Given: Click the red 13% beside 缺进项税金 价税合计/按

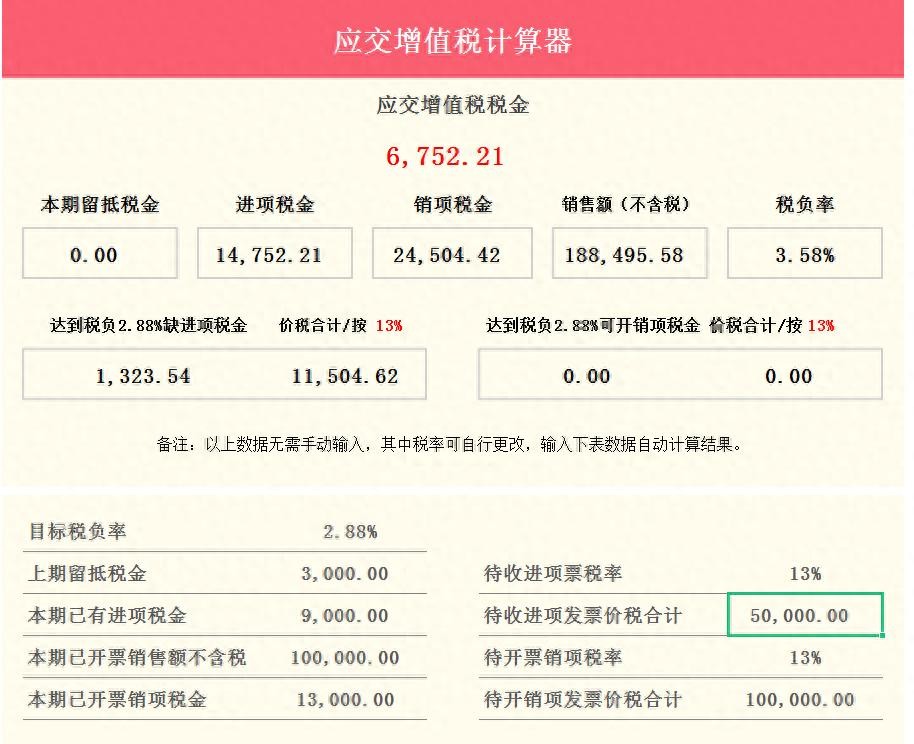Looking at the screenshot, I should pos(389,325).
